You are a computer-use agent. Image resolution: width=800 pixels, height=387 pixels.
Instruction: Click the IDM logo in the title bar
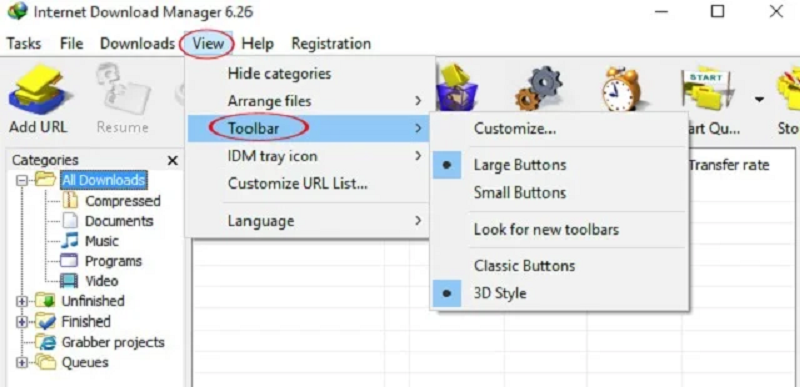[17, 11]
